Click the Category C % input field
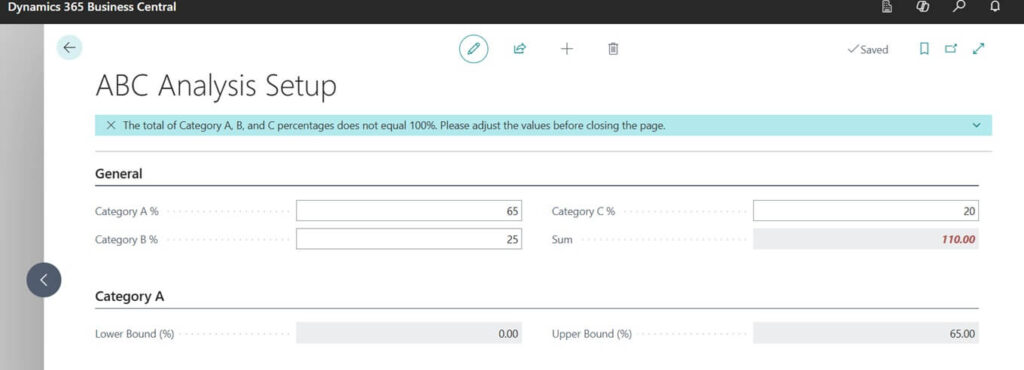The image size is (1024, 370). click(x=866, y=211)
